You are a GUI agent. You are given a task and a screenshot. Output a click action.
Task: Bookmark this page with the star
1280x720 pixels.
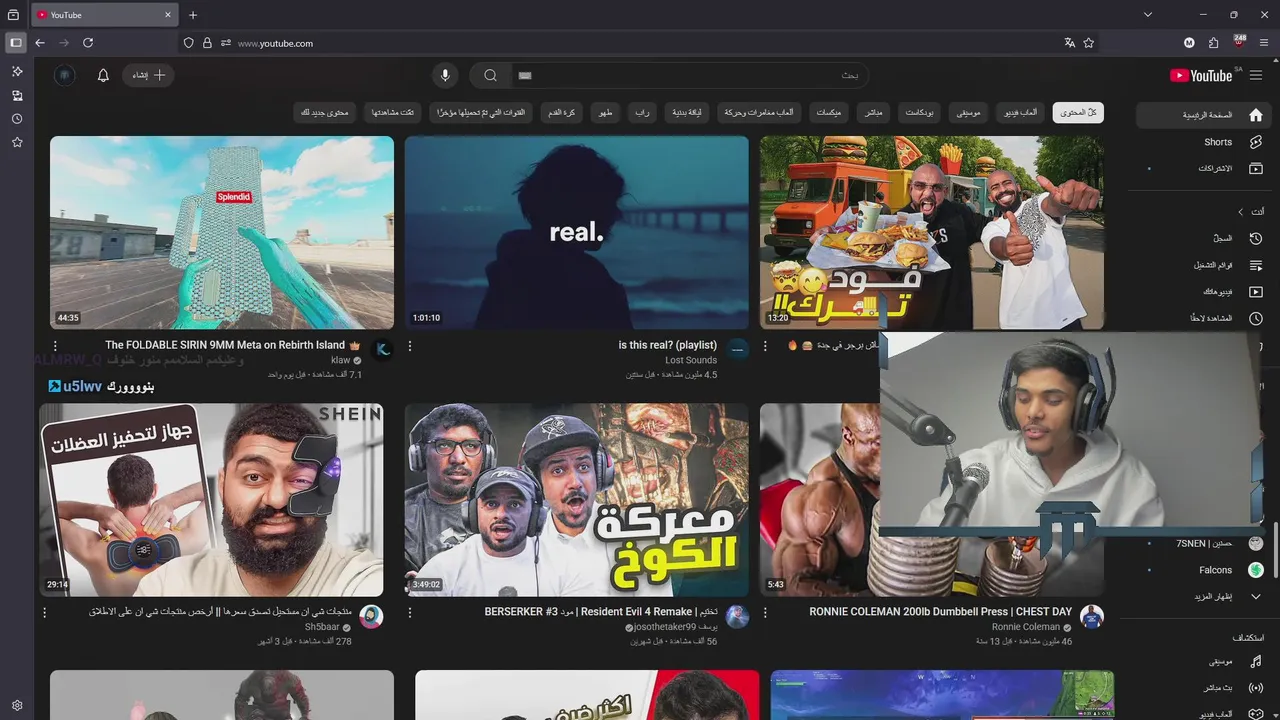pyautogui.click(x=1089, y=43)
